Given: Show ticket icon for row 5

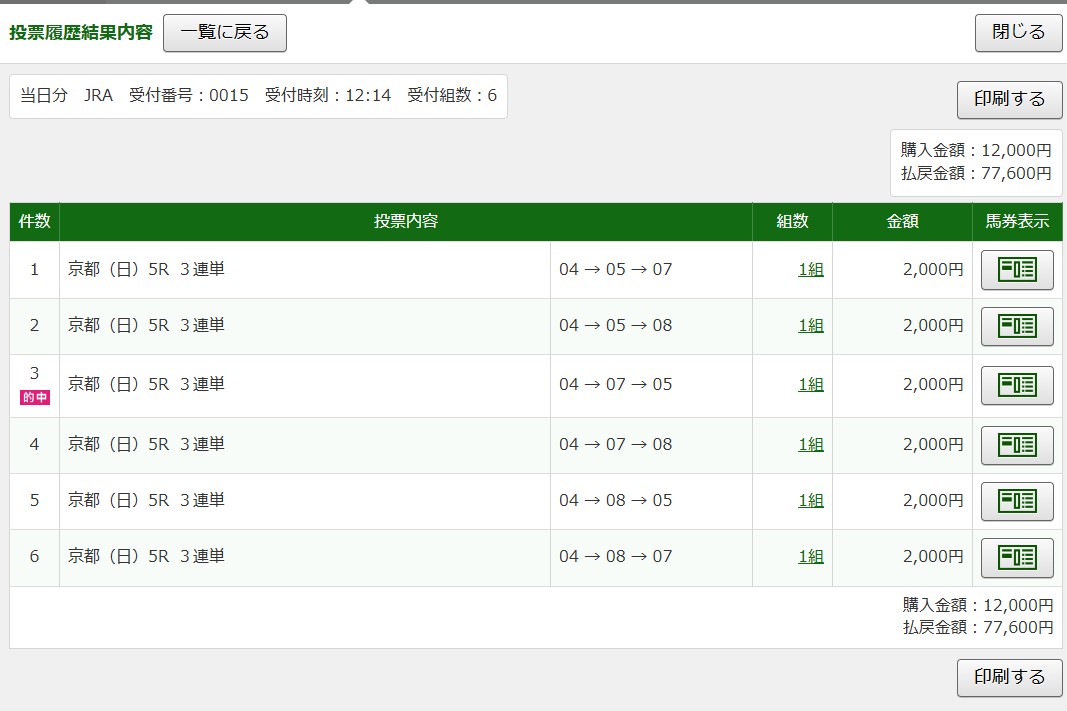Looking at the screenshot, I should tap(1017, 501).
